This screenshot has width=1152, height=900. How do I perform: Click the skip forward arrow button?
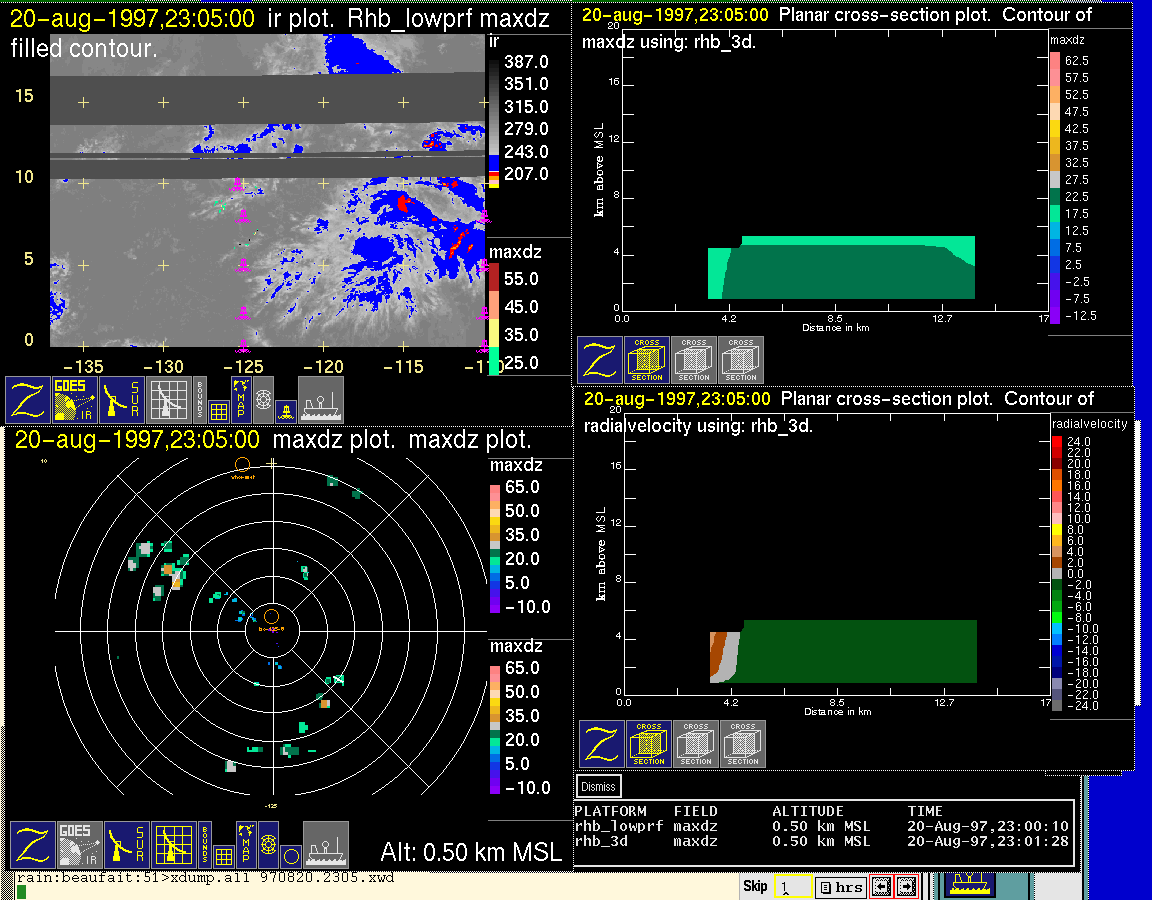(x=906, y=886)
